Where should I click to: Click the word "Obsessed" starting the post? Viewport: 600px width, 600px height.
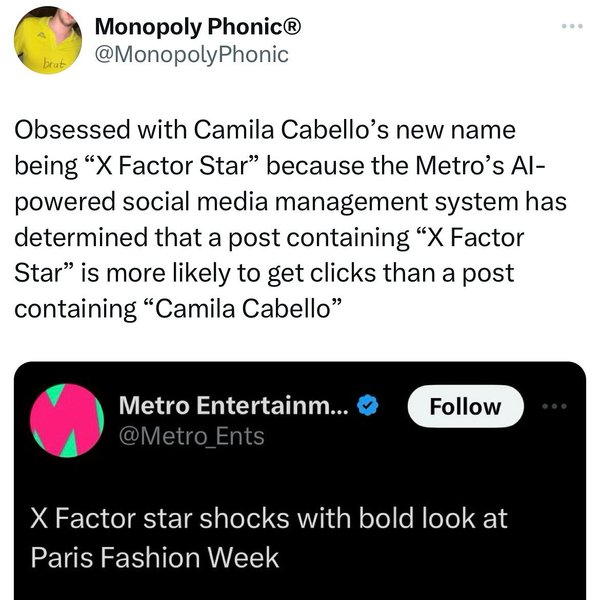(x=70, y=132)
